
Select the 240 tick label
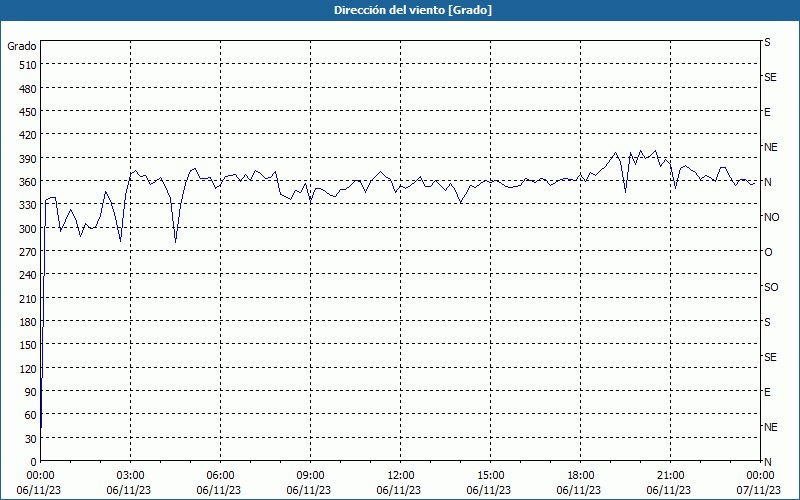coord(28,275)
